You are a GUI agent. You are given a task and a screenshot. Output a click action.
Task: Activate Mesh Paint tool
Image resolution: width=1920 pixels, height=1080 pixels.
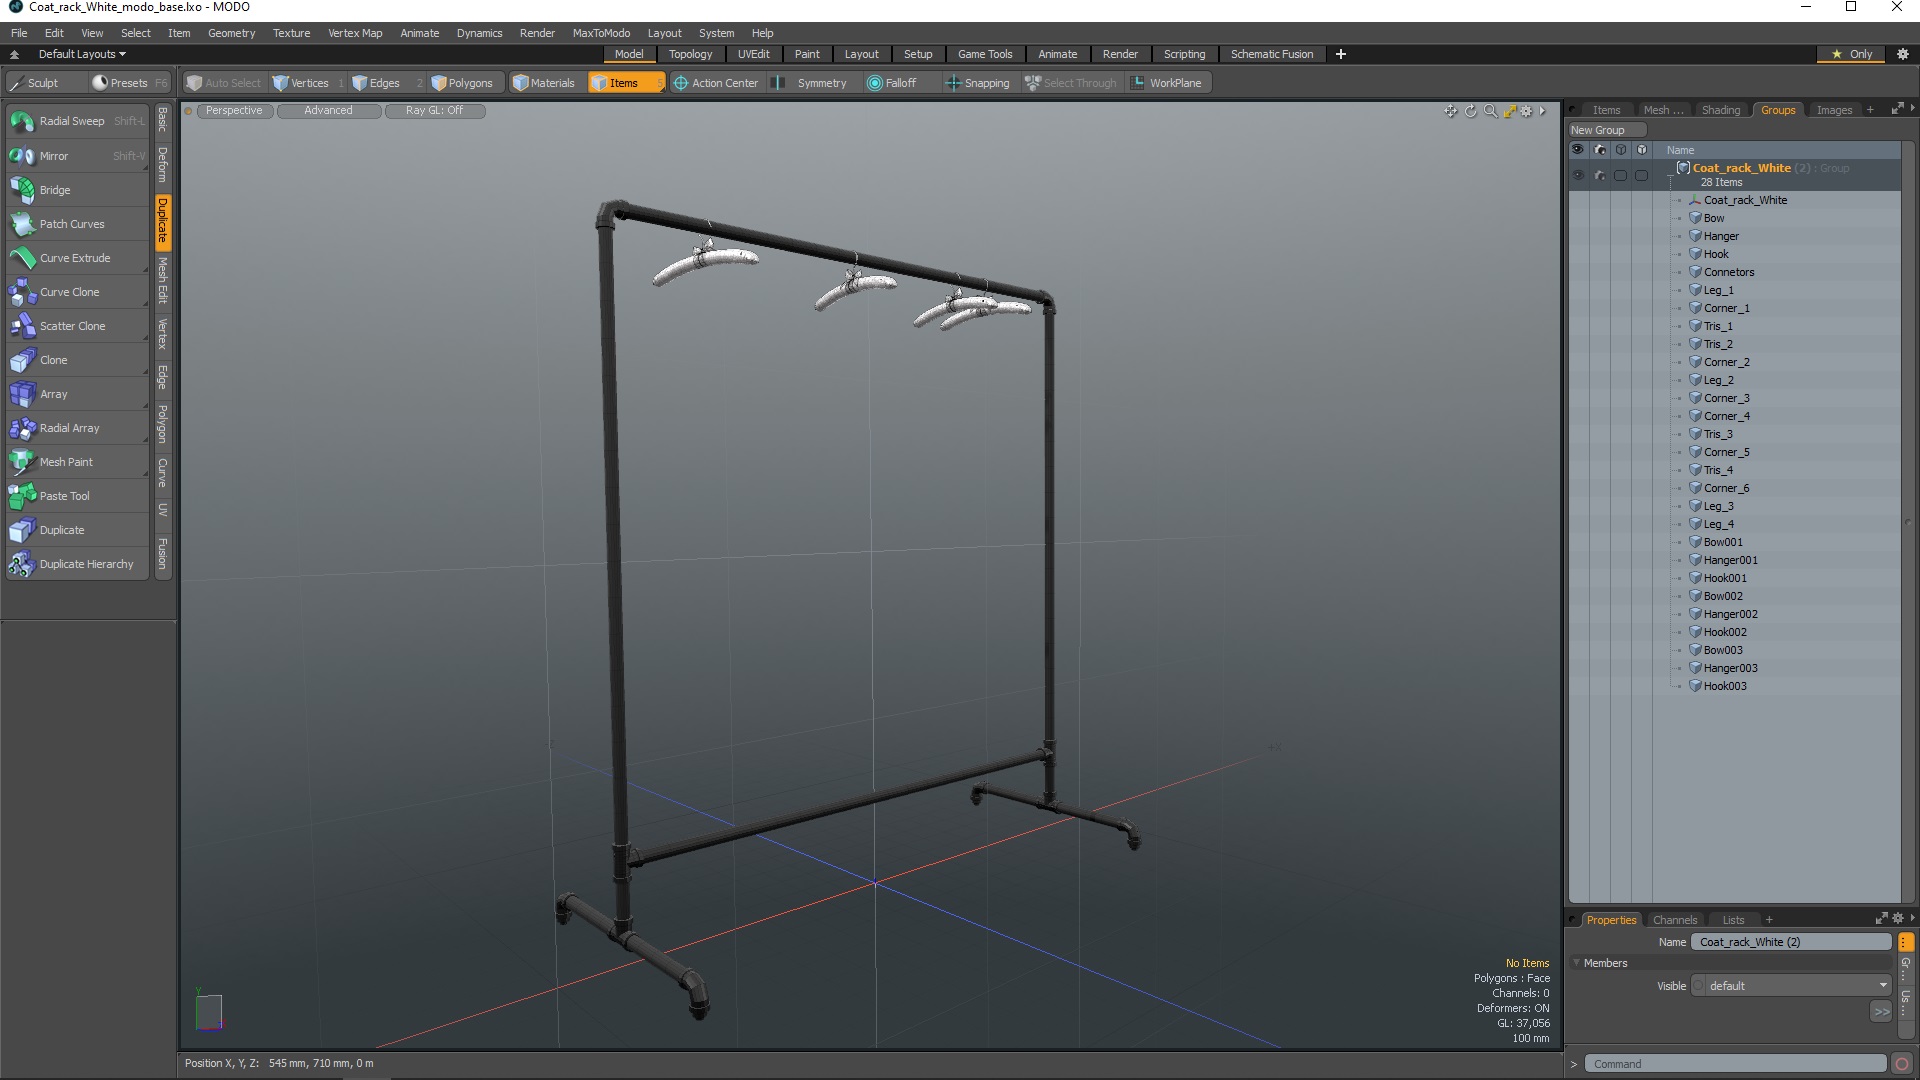[77, 462]
